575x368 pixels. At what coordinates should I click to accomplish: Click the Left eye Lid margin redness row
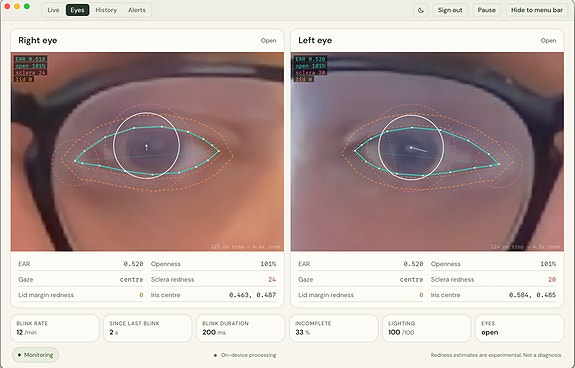[x=361, y=295]
